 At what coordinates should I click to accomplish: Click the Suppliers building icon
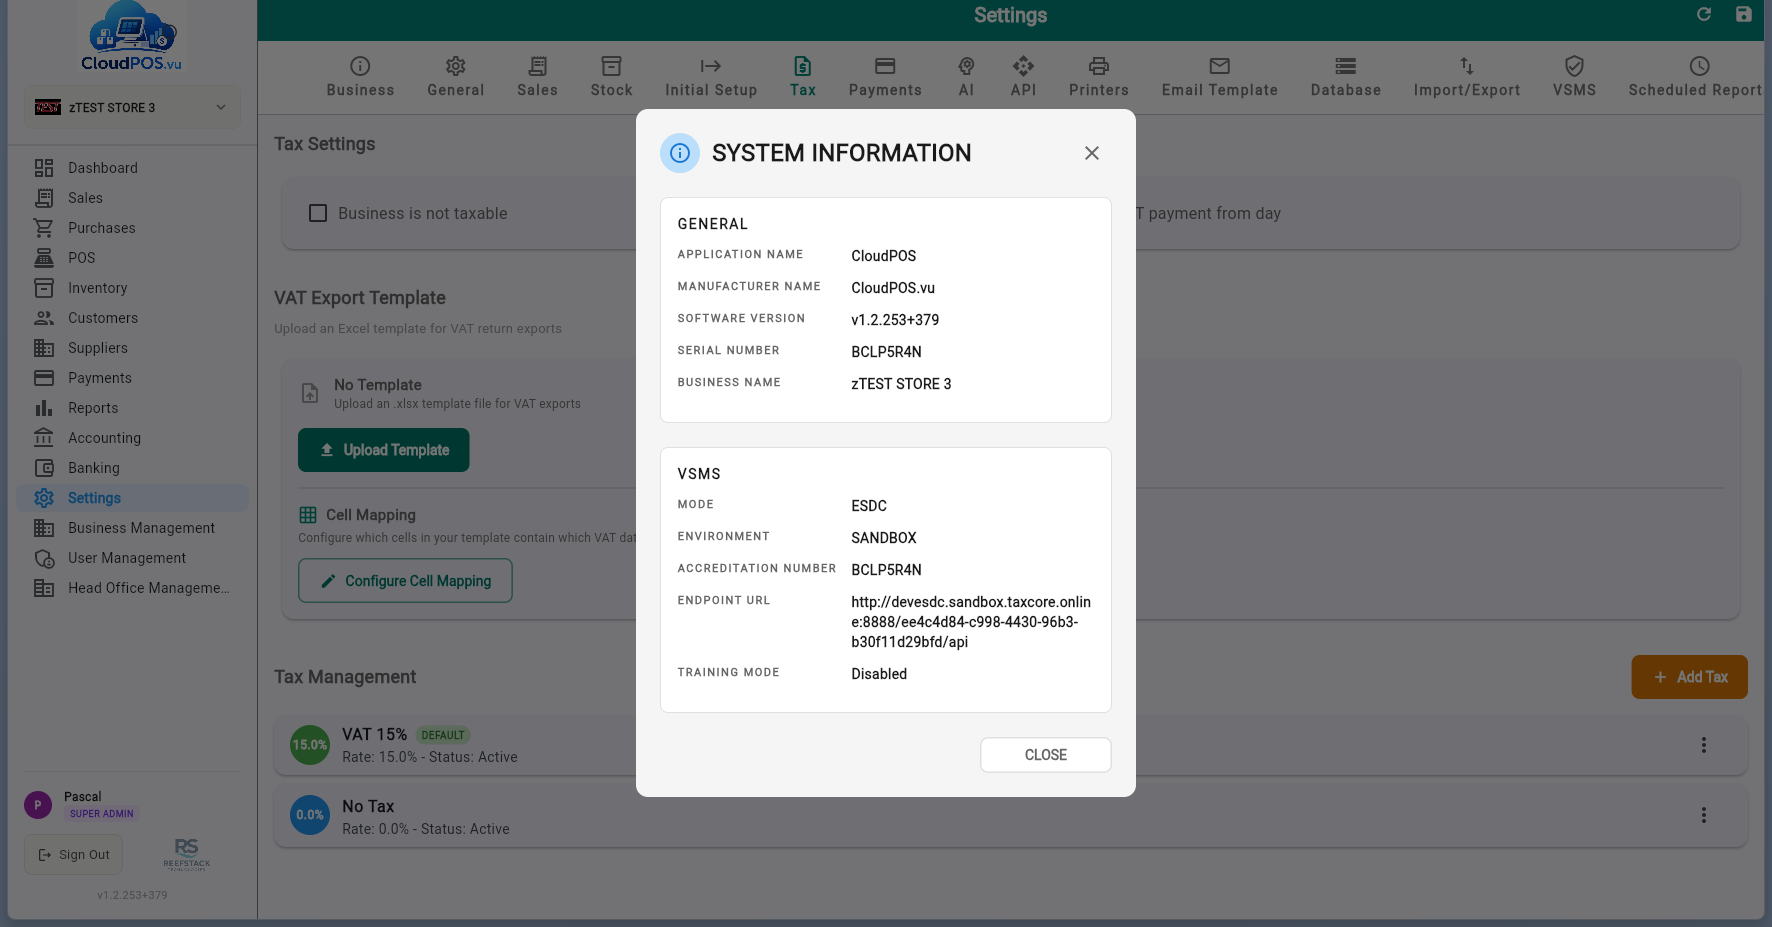click(x=44, y=348)
